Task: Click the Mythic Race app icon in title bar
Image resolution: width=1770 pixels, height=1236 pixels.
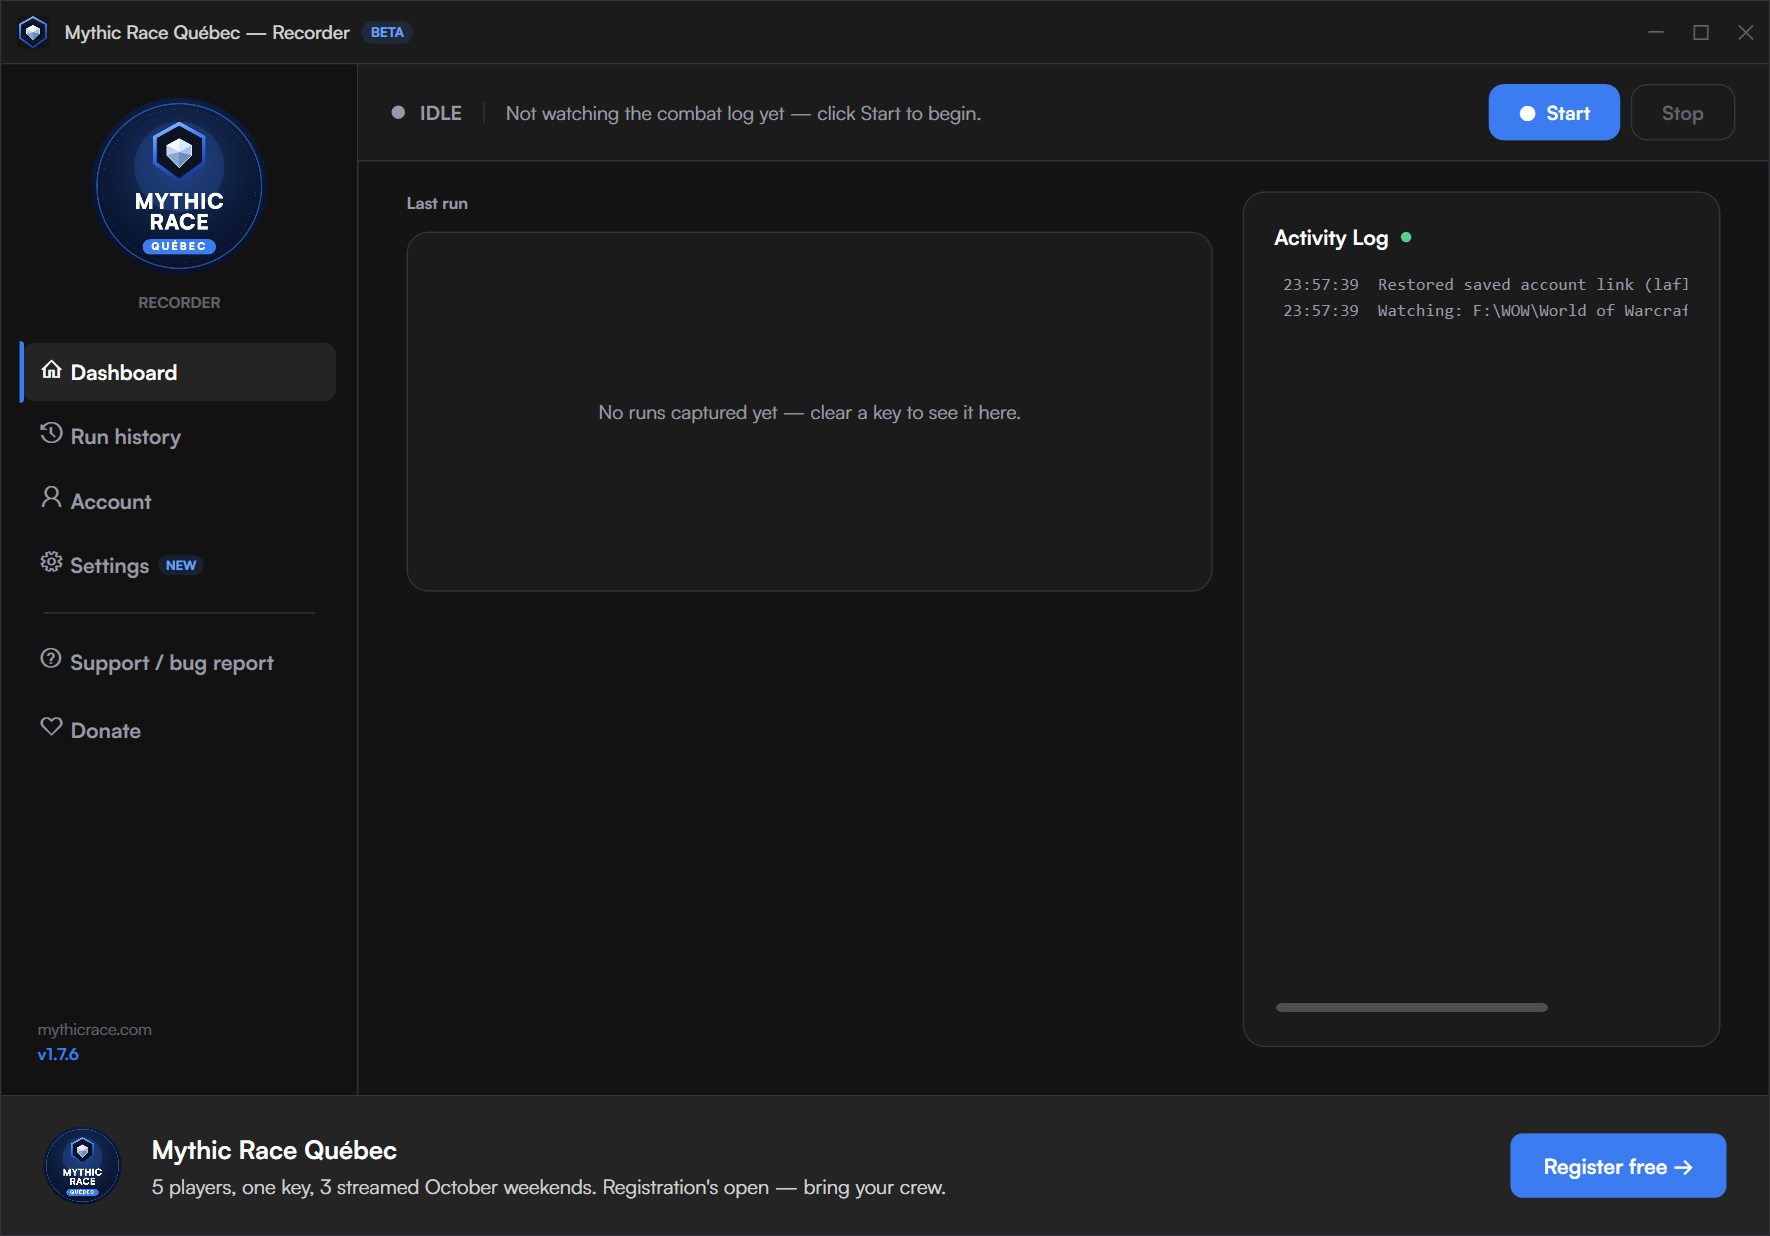Action: click(x=33, y=32)
